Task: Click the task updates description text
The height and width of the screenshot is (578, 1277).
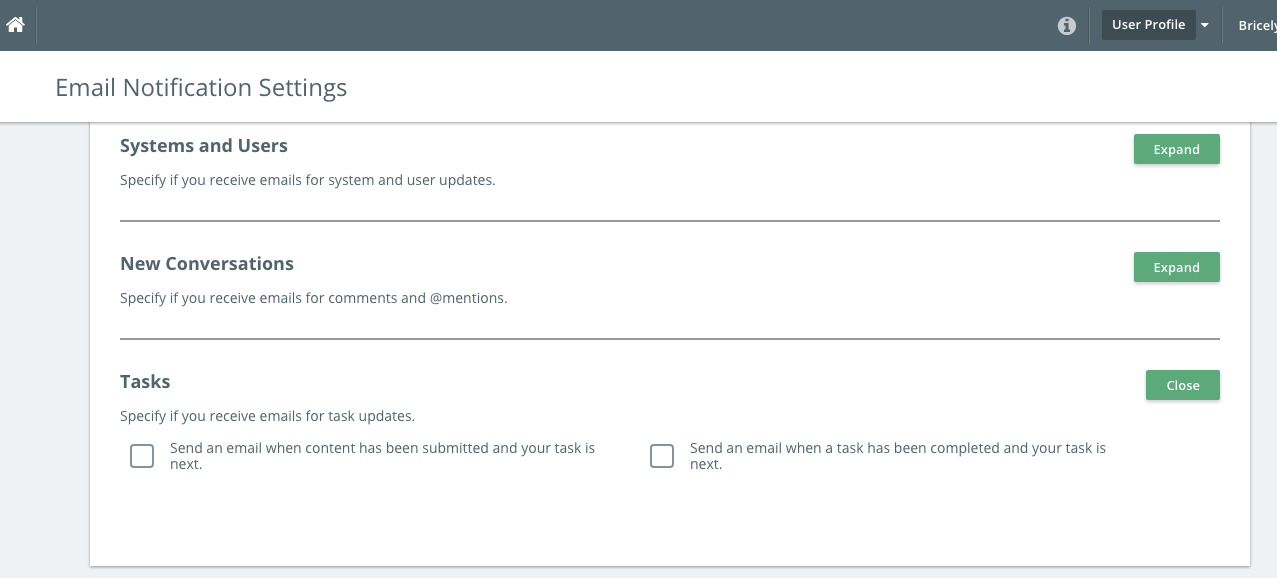Action: click(x=267, y=416)
